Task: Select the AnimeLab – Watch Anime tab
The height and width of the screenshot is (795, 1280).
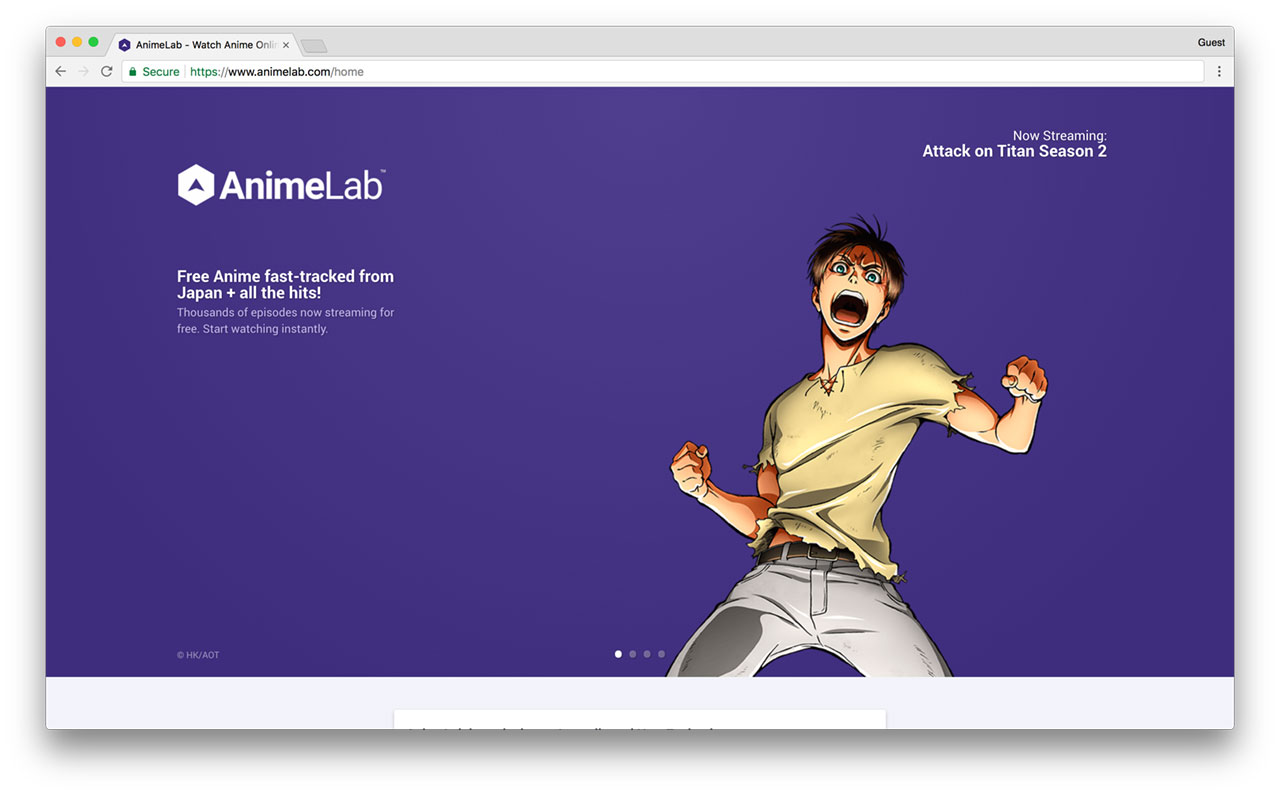Action: pyautogui.click(x=205, y=45)
